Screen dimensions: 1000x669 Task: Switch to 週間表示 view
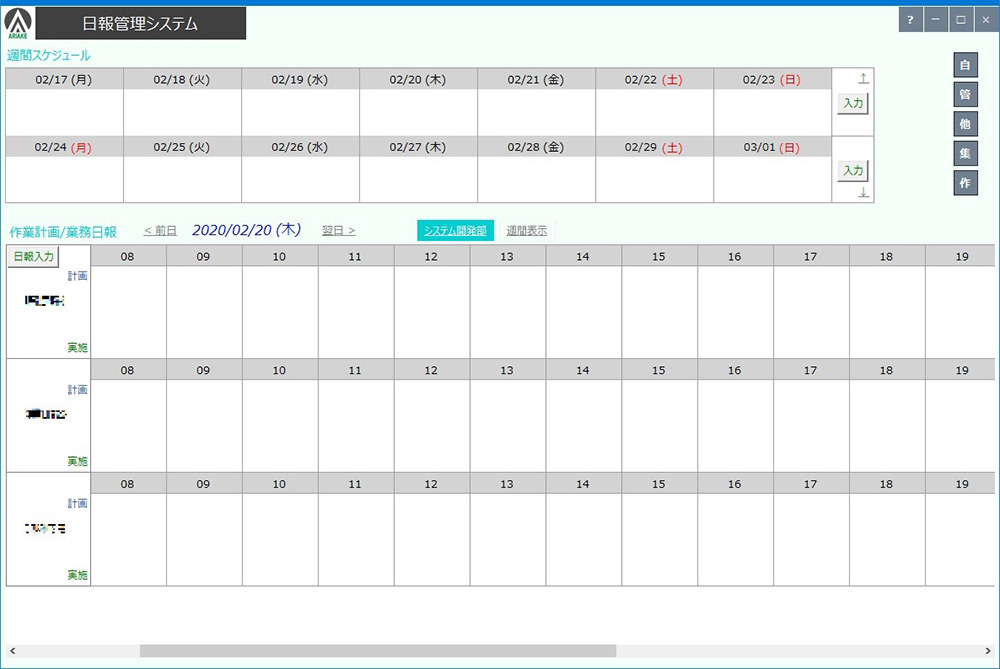(527, 231)
